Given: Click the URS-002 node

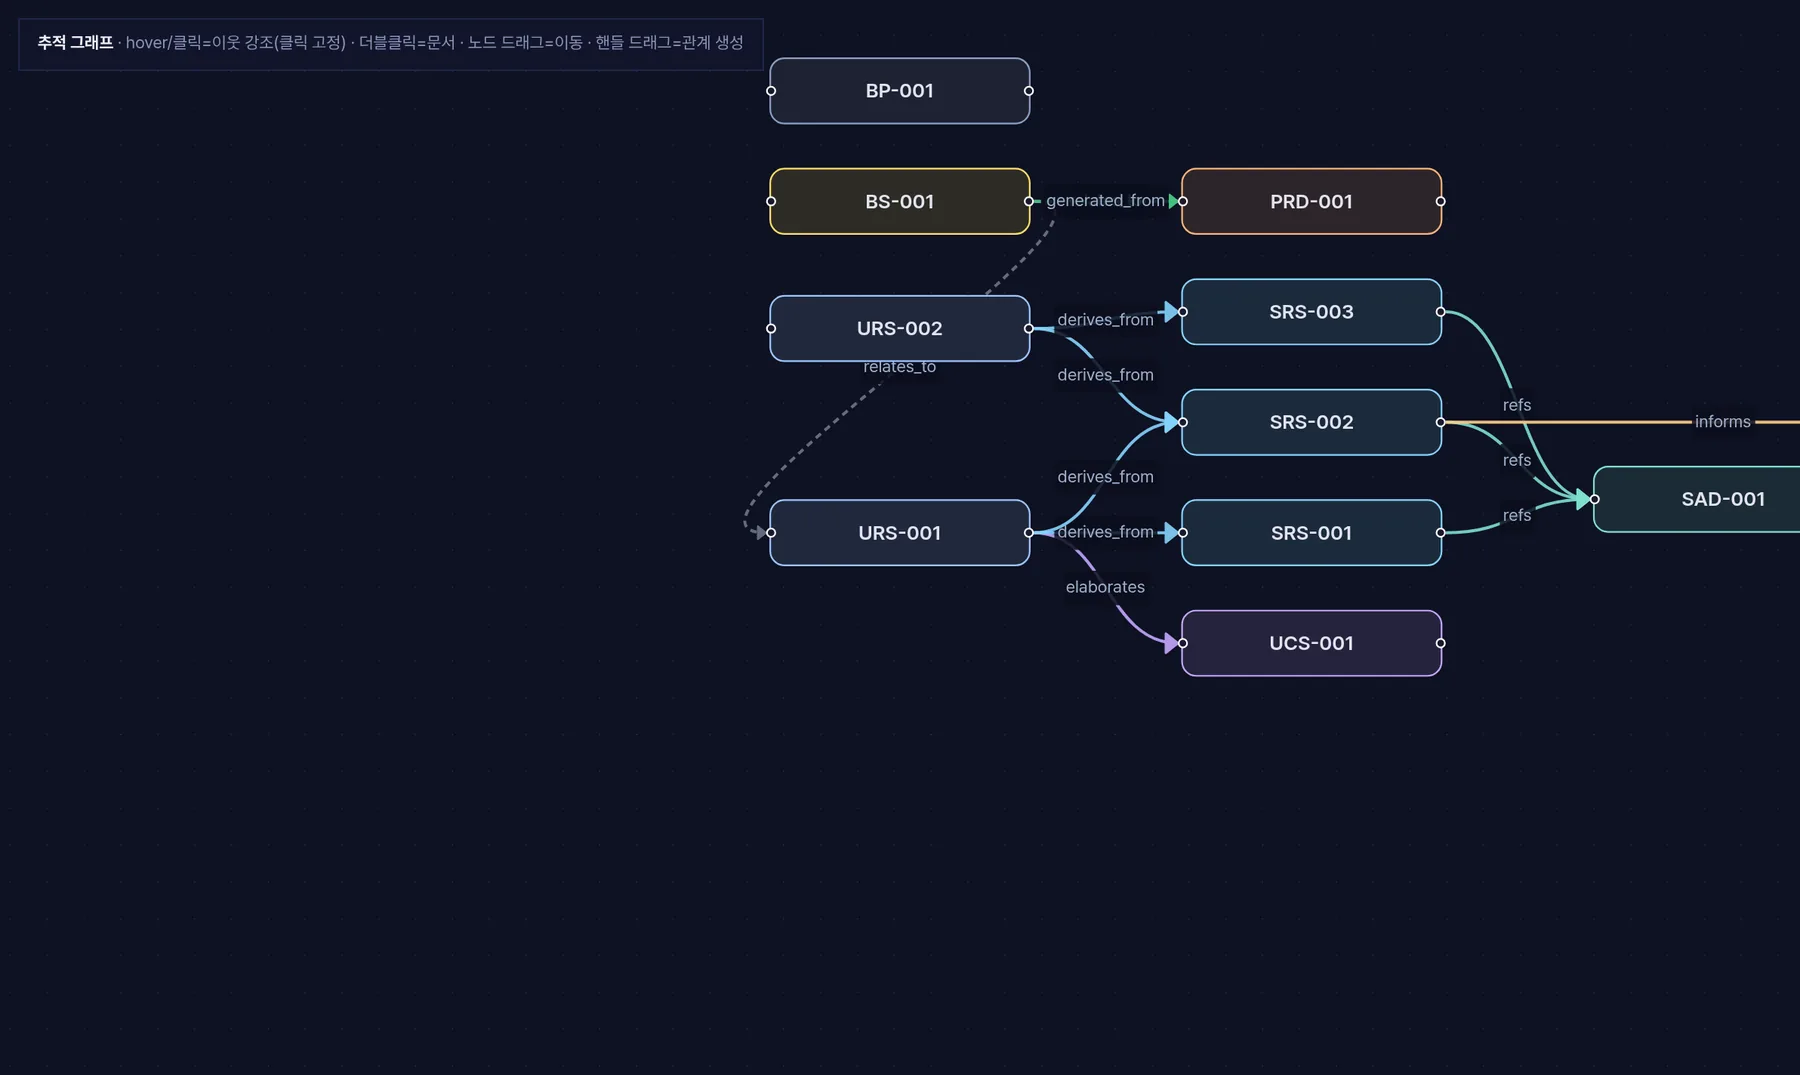Looking at the screenshot, I should (x=899, y=328).
